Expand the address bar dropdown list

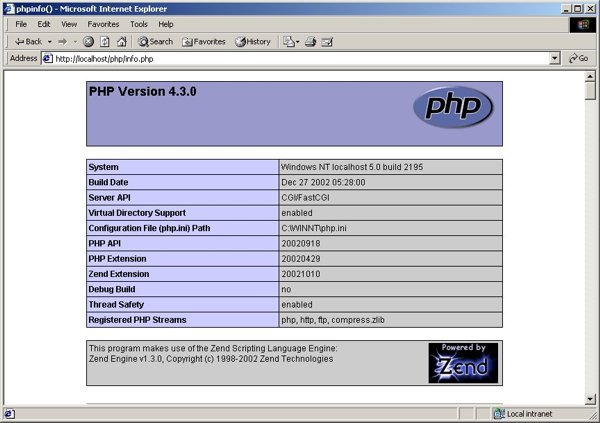tap(555, 59)
